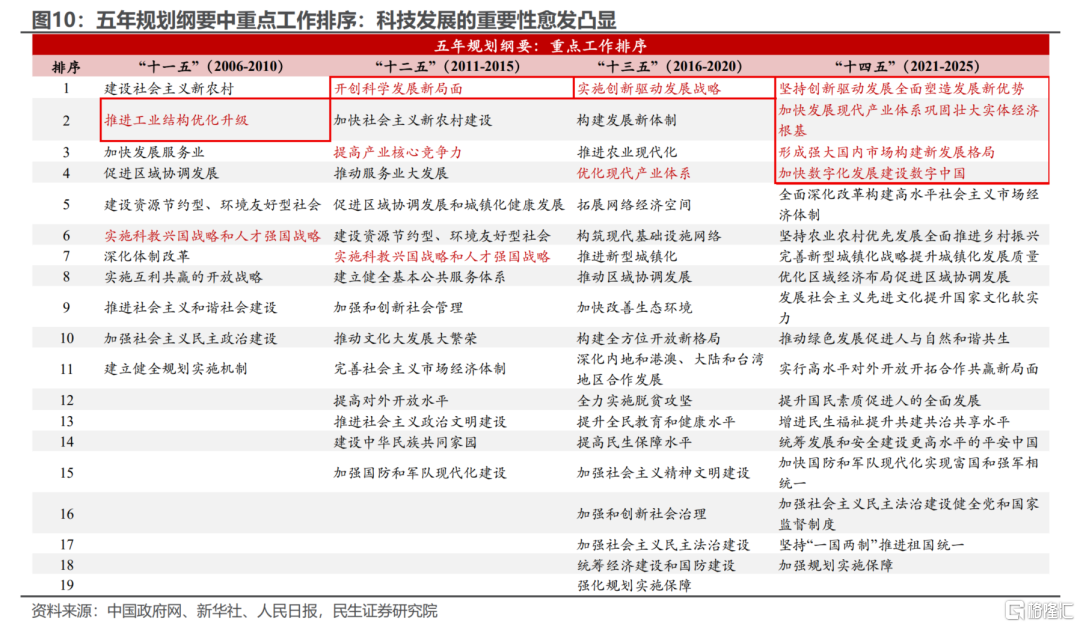Select cell '完善社会主义市场经济体制'
The width and height of the screenshot is (1080, 627).
(x=419, y=369)
